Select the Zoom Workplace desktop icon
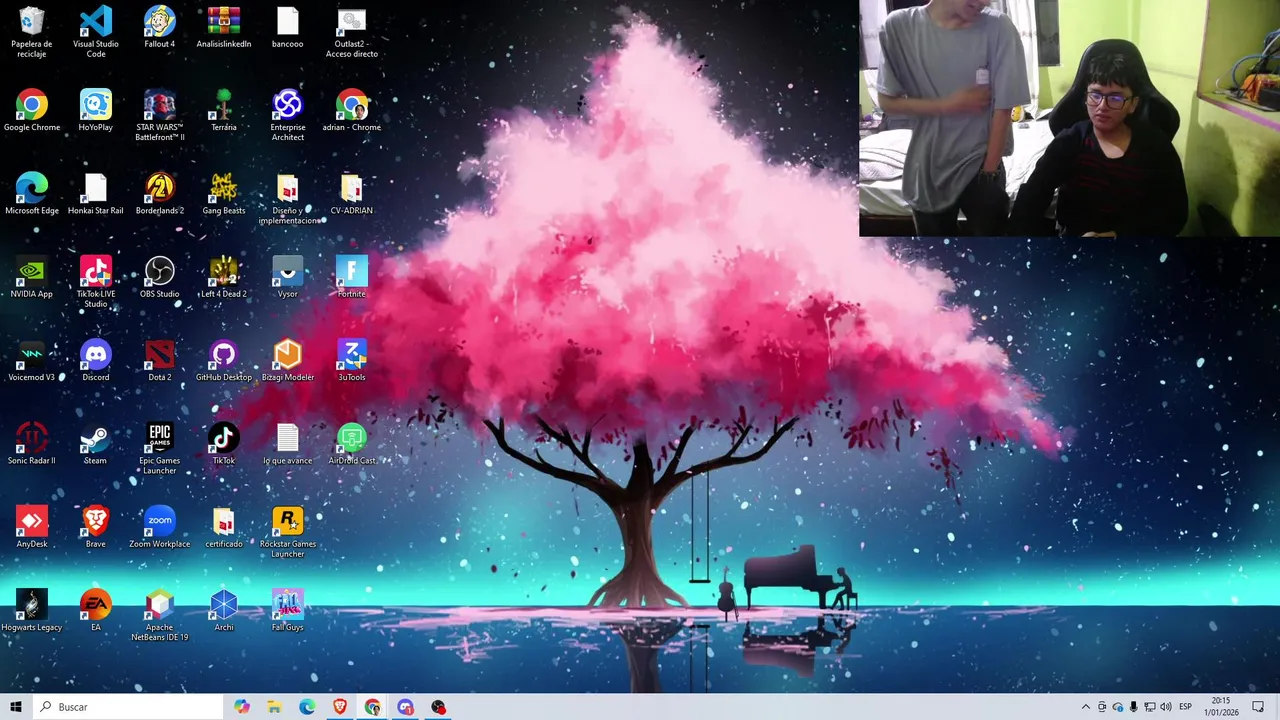Image resolution: width=1280 pixels, height=720 pixels. pos(159,521)
